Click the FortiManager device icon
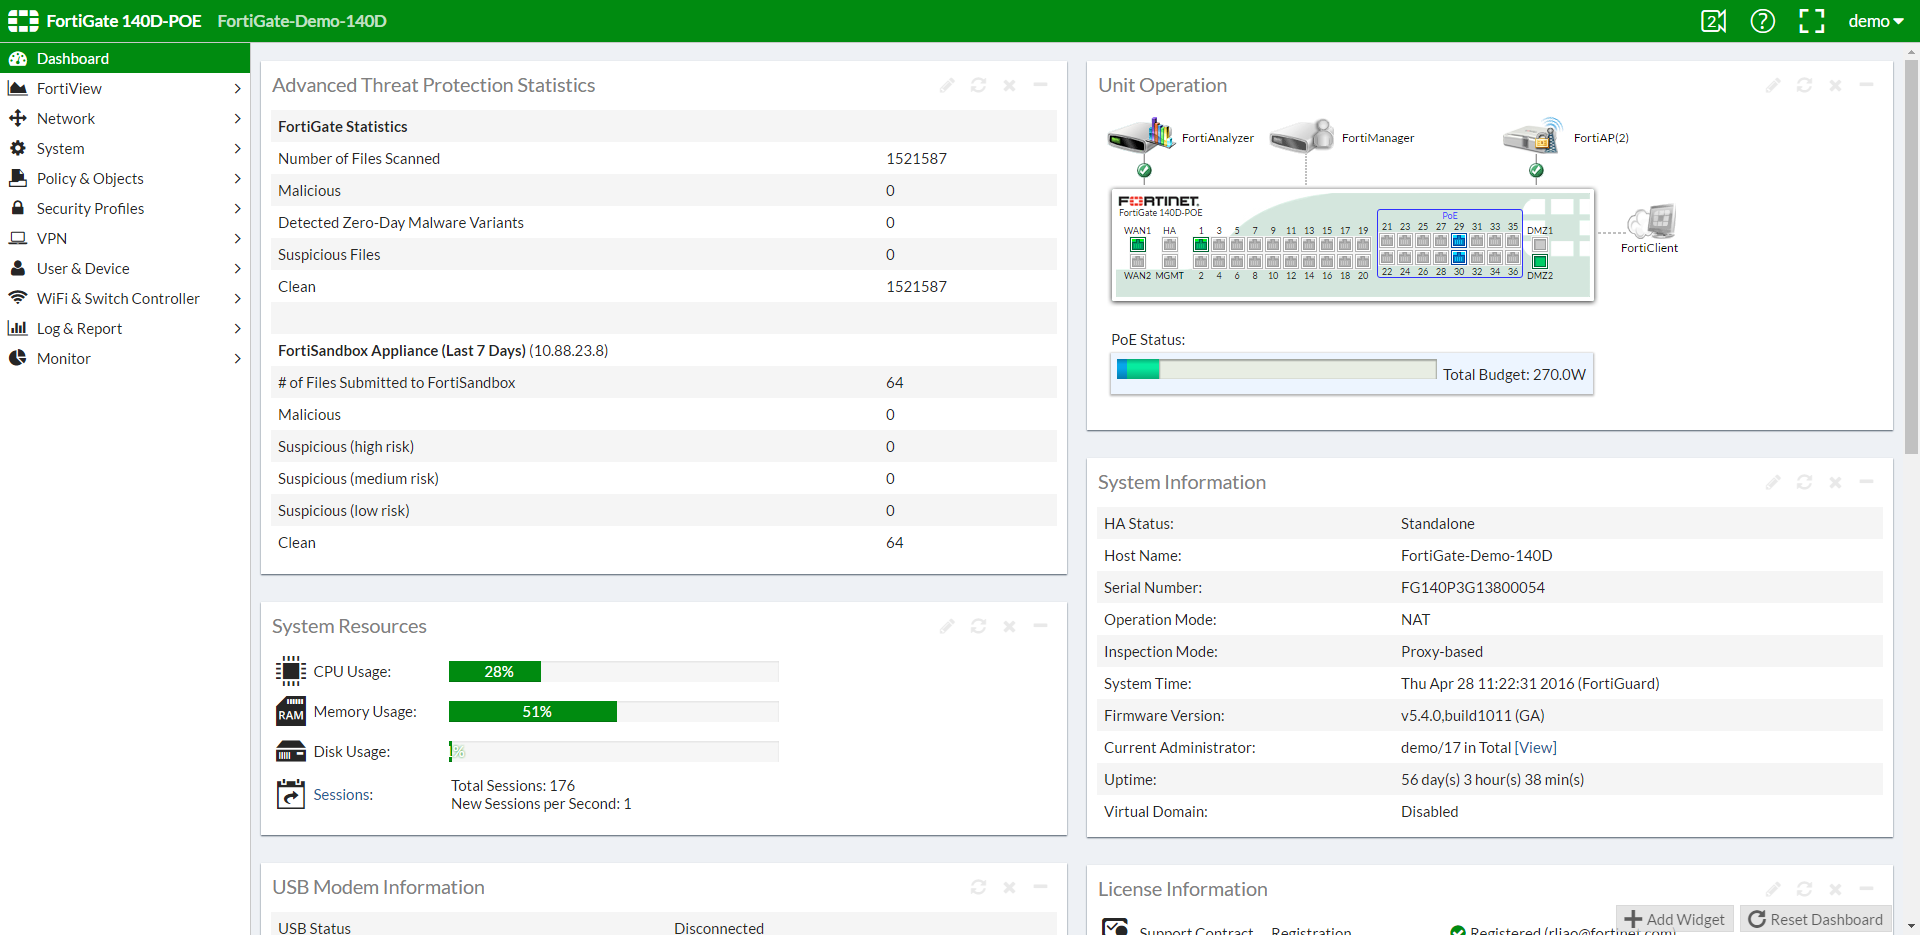Image resolution: width=1920 pixels, height=935 pixels. (x=1302, y=136)
